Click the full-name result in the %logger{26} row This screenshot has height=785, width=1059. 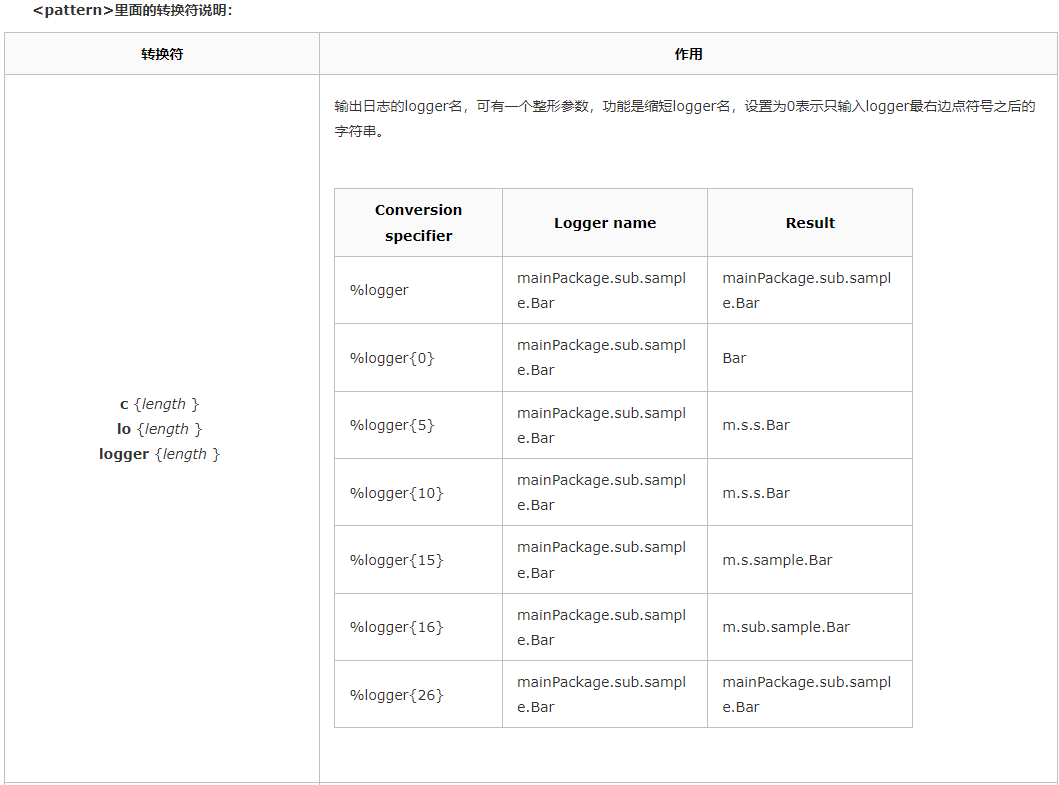coord(810,694)
